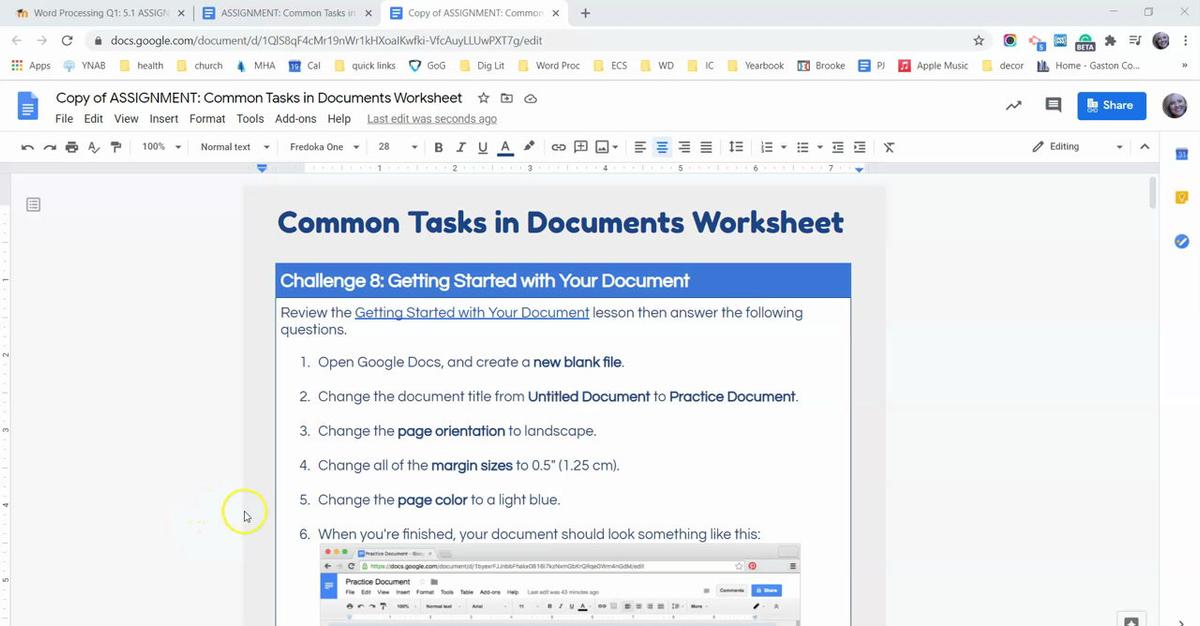1200x626 pixels.
Task: Star this document next to title
Action: pyautogui.click(x=483, y=98)
